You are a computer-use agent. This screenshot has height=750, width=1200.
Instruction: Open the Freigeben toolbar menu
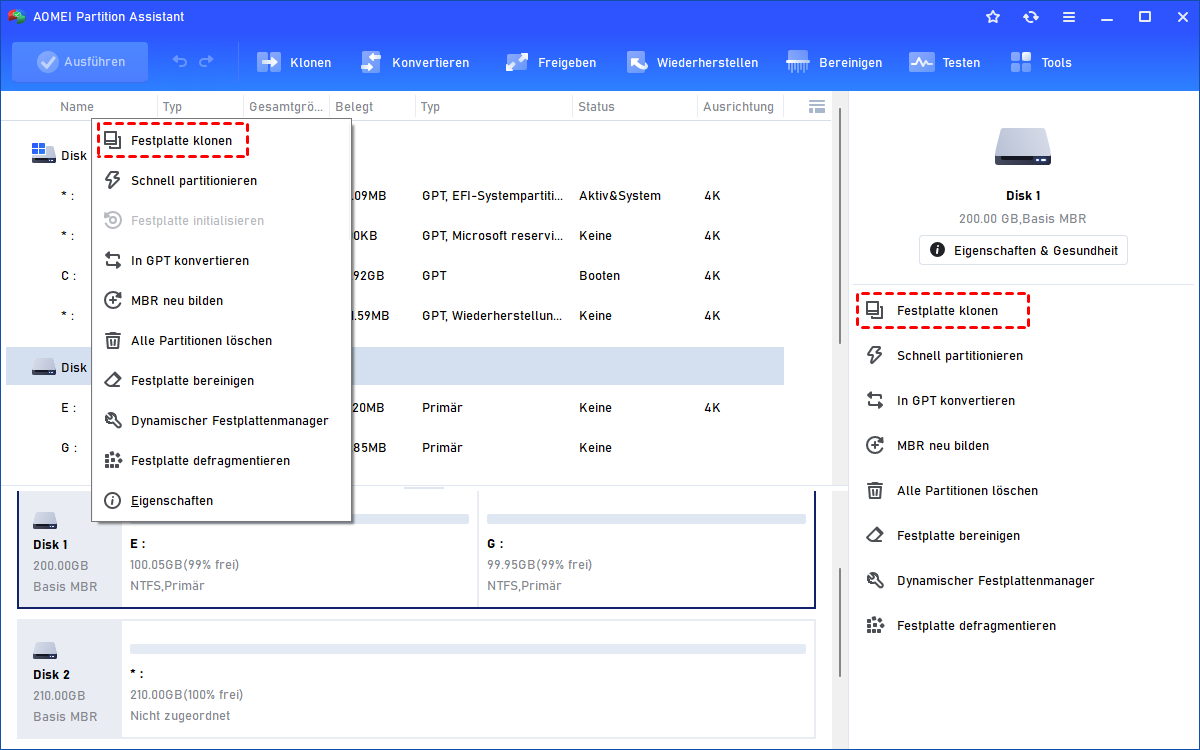tap(551, 62)
